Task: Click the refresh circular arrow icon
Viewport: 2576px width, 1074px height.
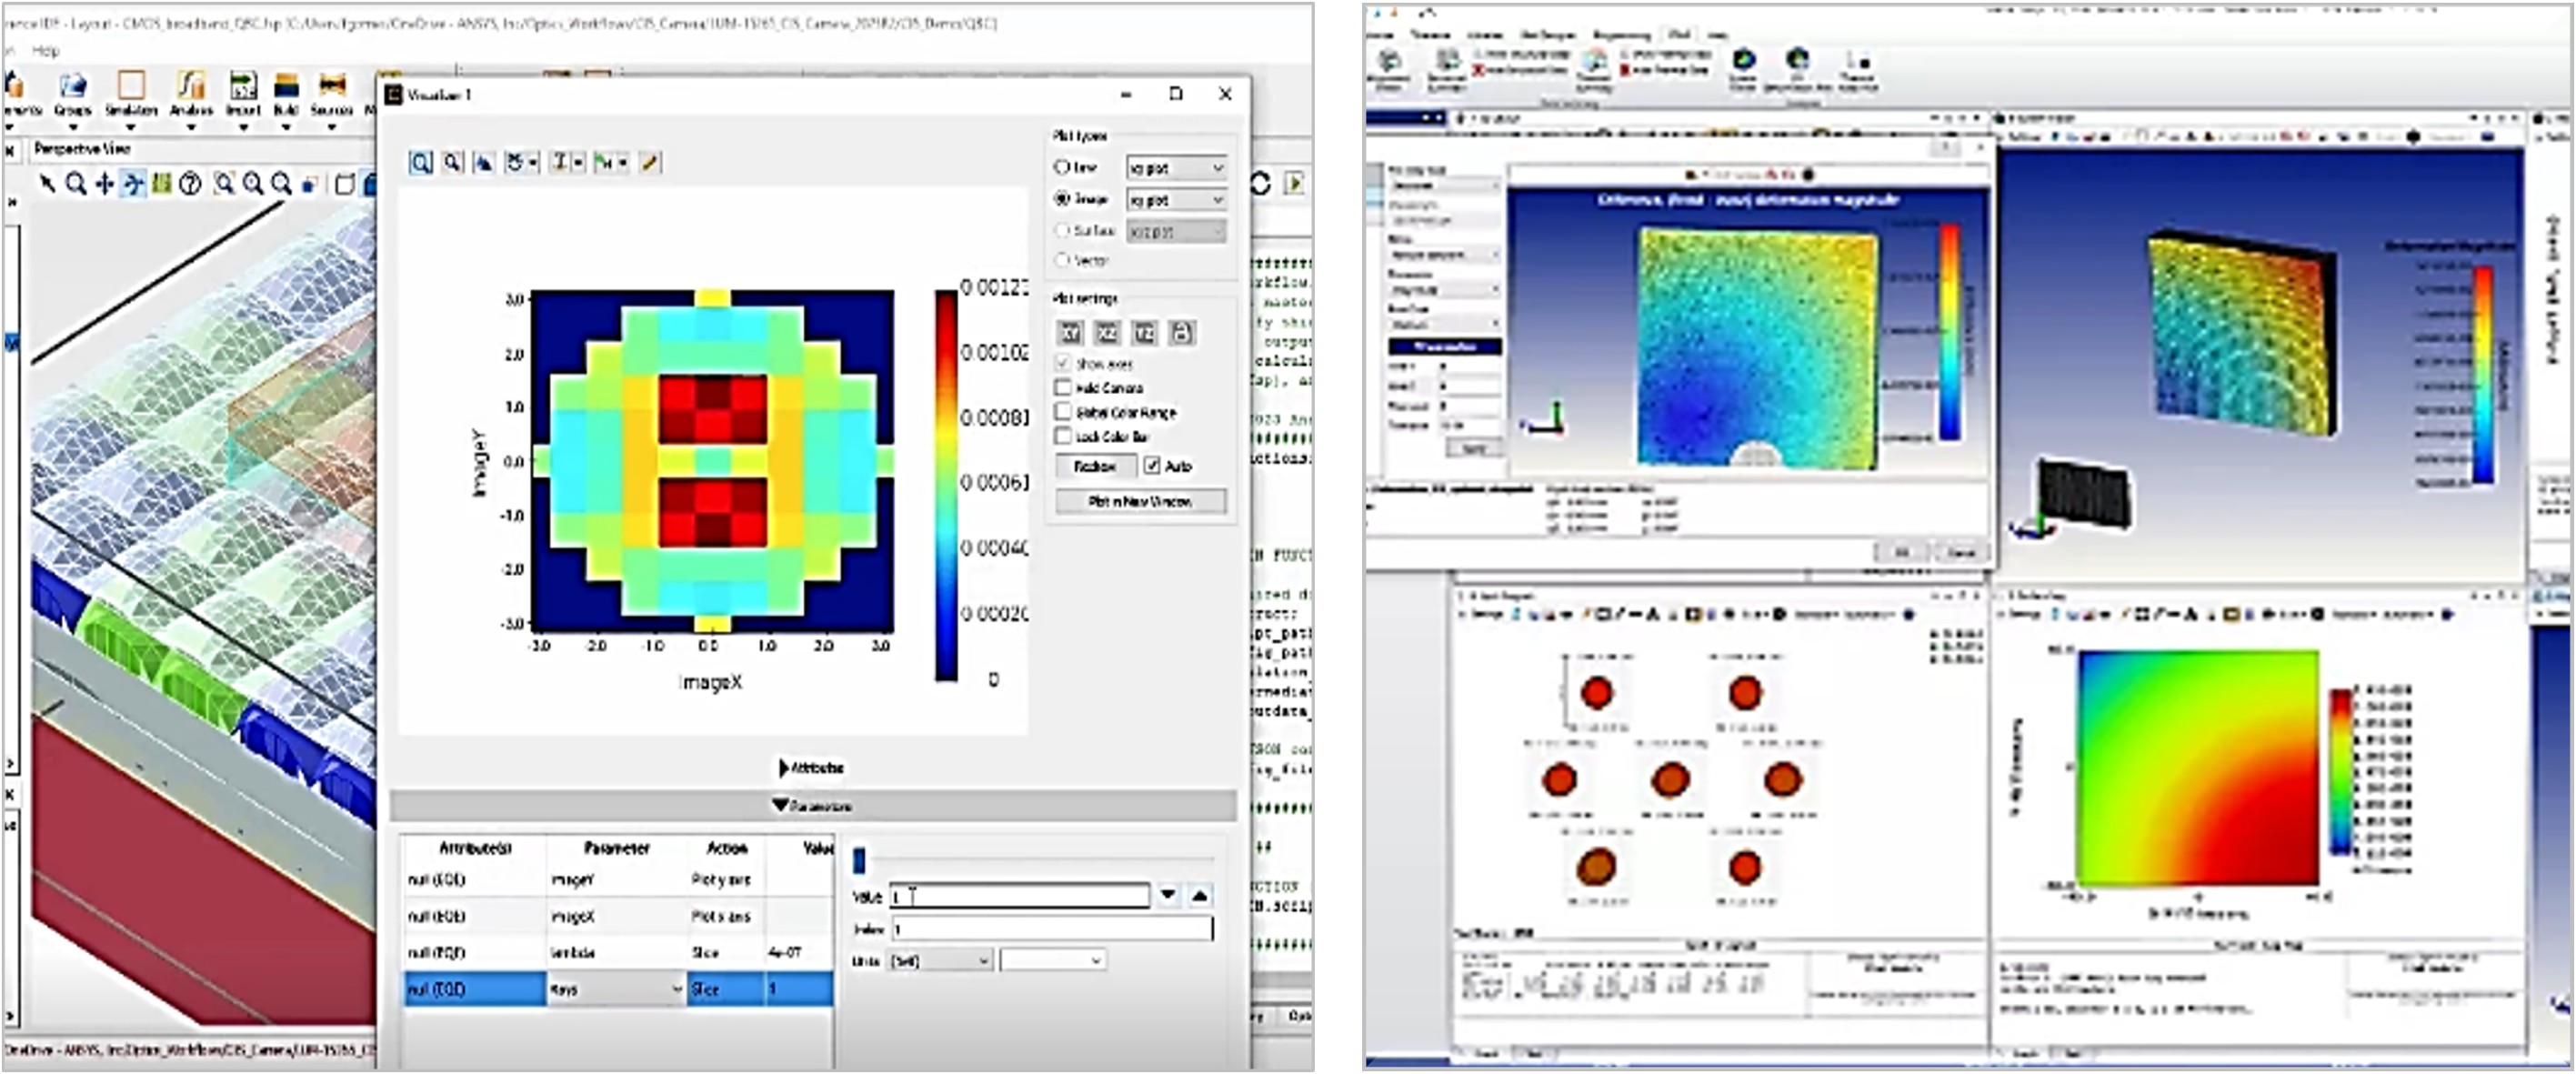Action: click(1260, 184)
